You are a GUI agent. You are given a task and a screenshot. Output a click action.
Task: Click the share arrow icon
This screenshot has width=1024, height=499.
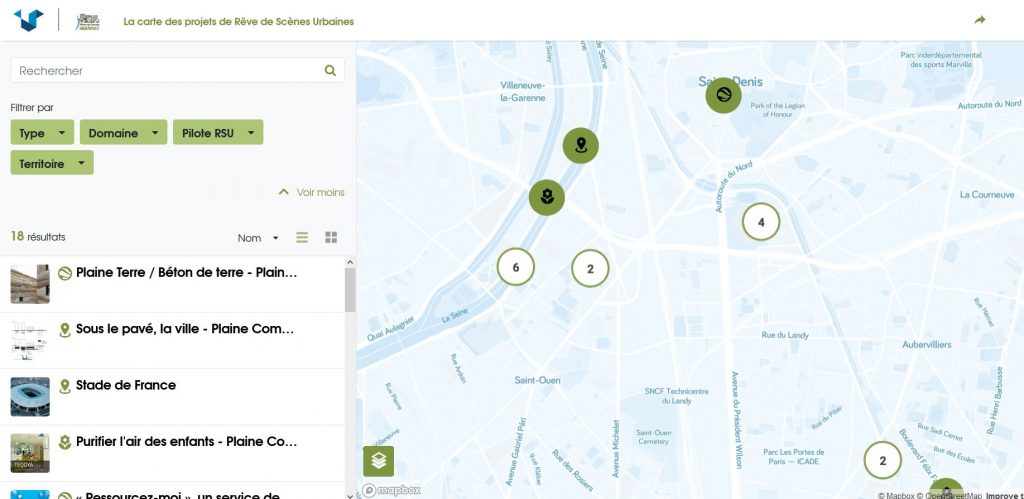[980, 20]
